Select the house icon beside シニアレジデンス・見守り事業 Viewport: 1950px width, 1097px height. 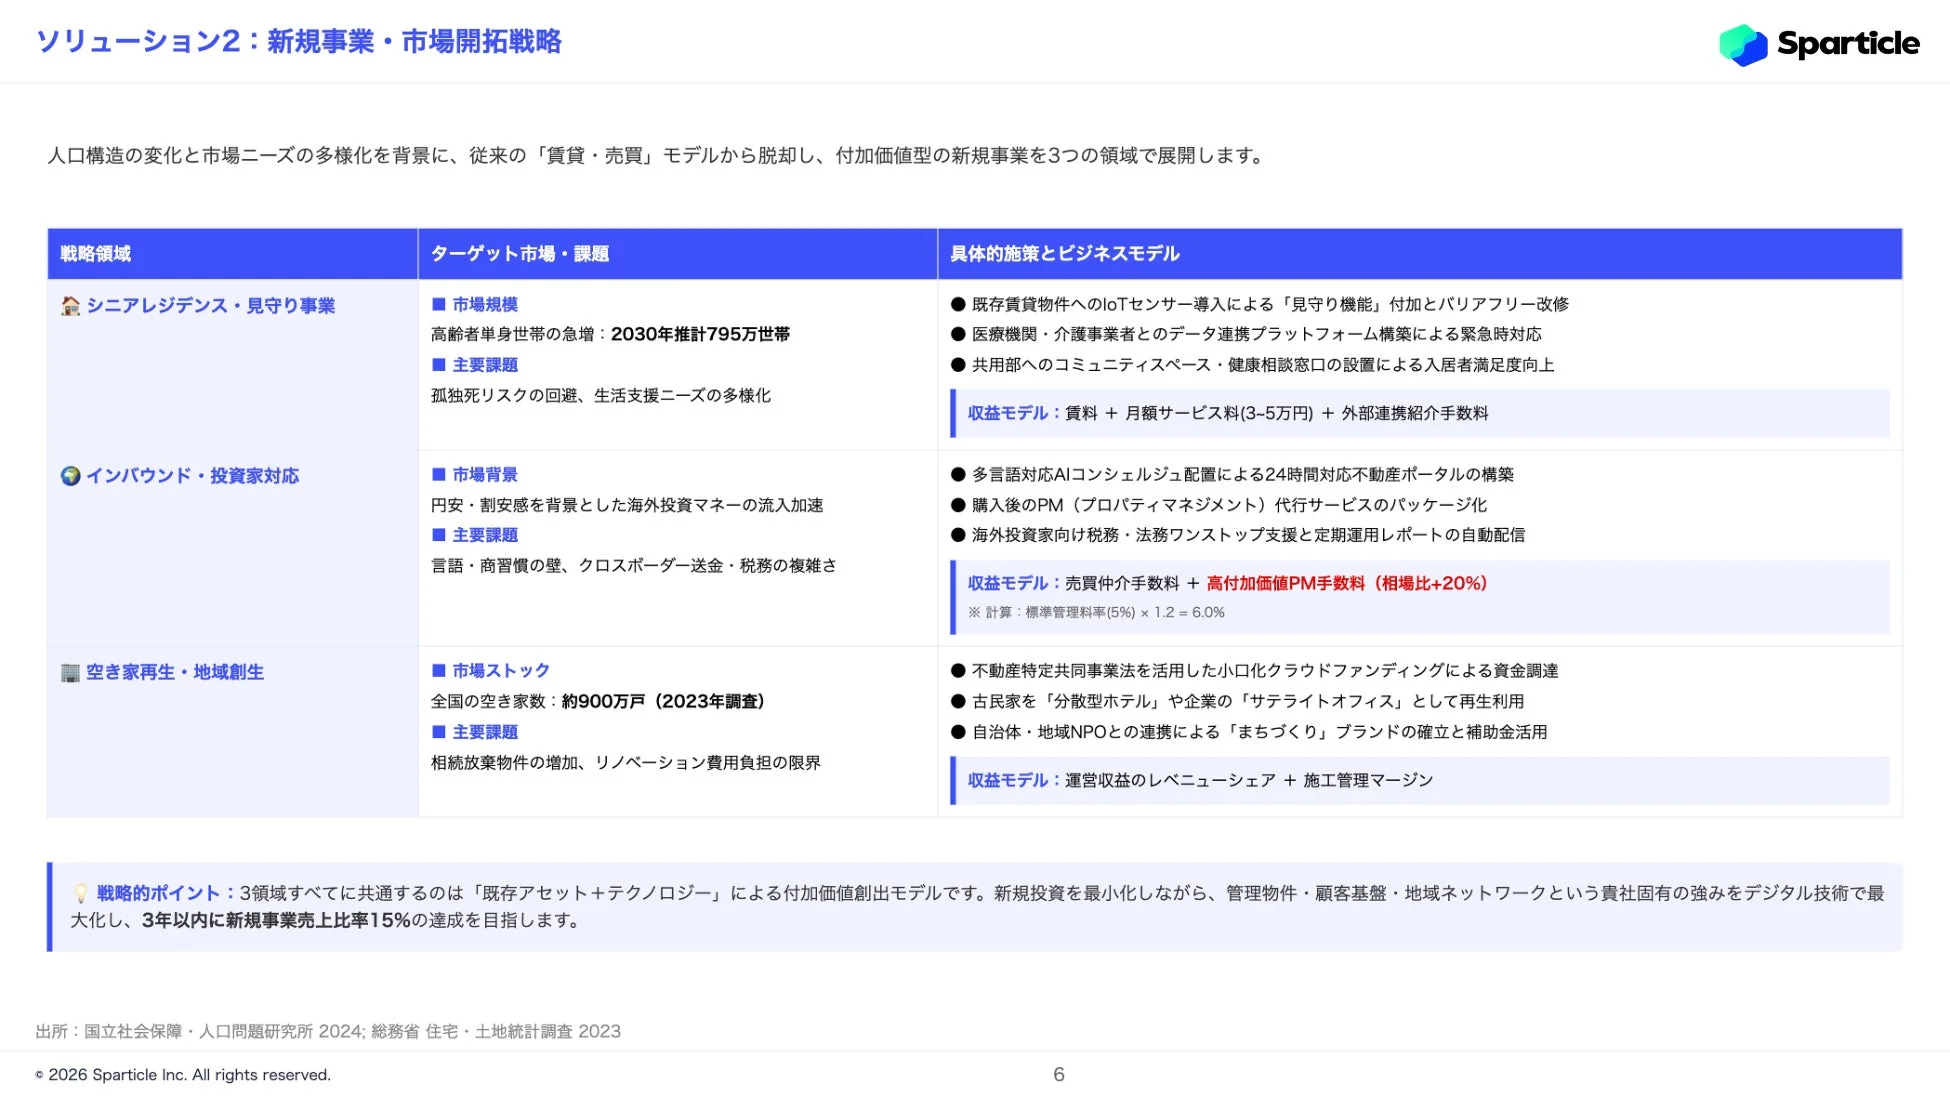coord(69,306)
